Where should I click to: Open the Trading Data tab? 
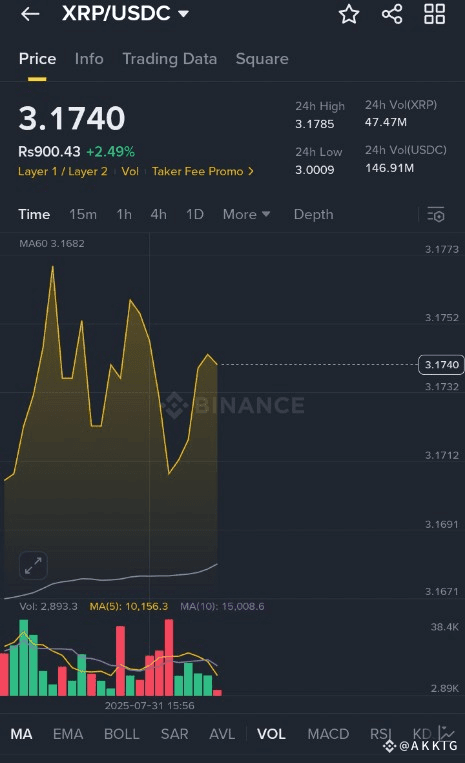click(169, 59)
